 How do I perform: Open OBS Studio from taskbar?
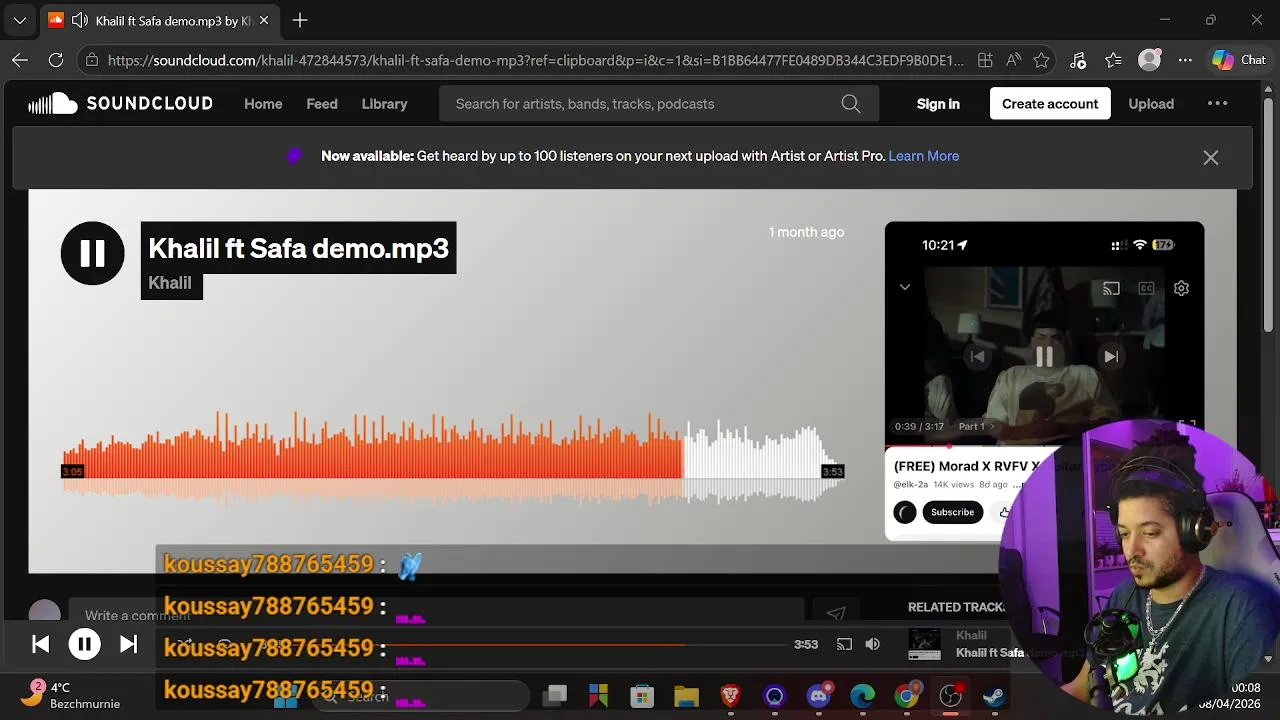[x=950, y=696]
